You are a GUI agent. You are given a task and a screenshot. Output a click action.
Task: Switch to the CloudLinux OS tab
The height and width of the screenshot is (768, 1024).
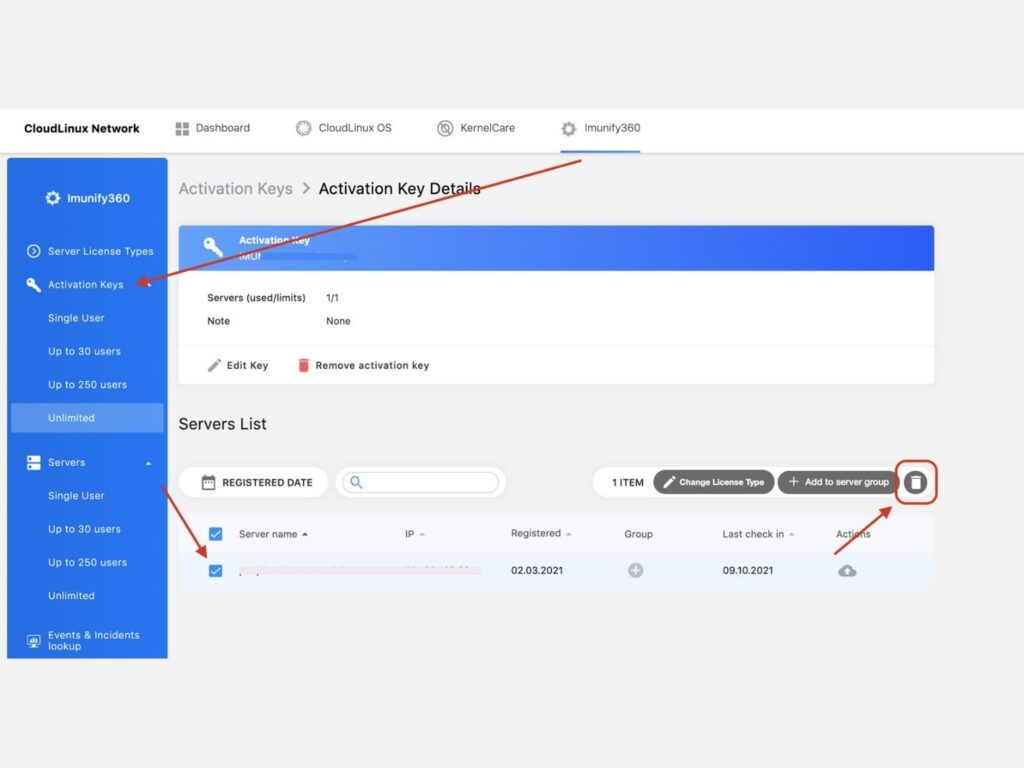pos(344,128)
